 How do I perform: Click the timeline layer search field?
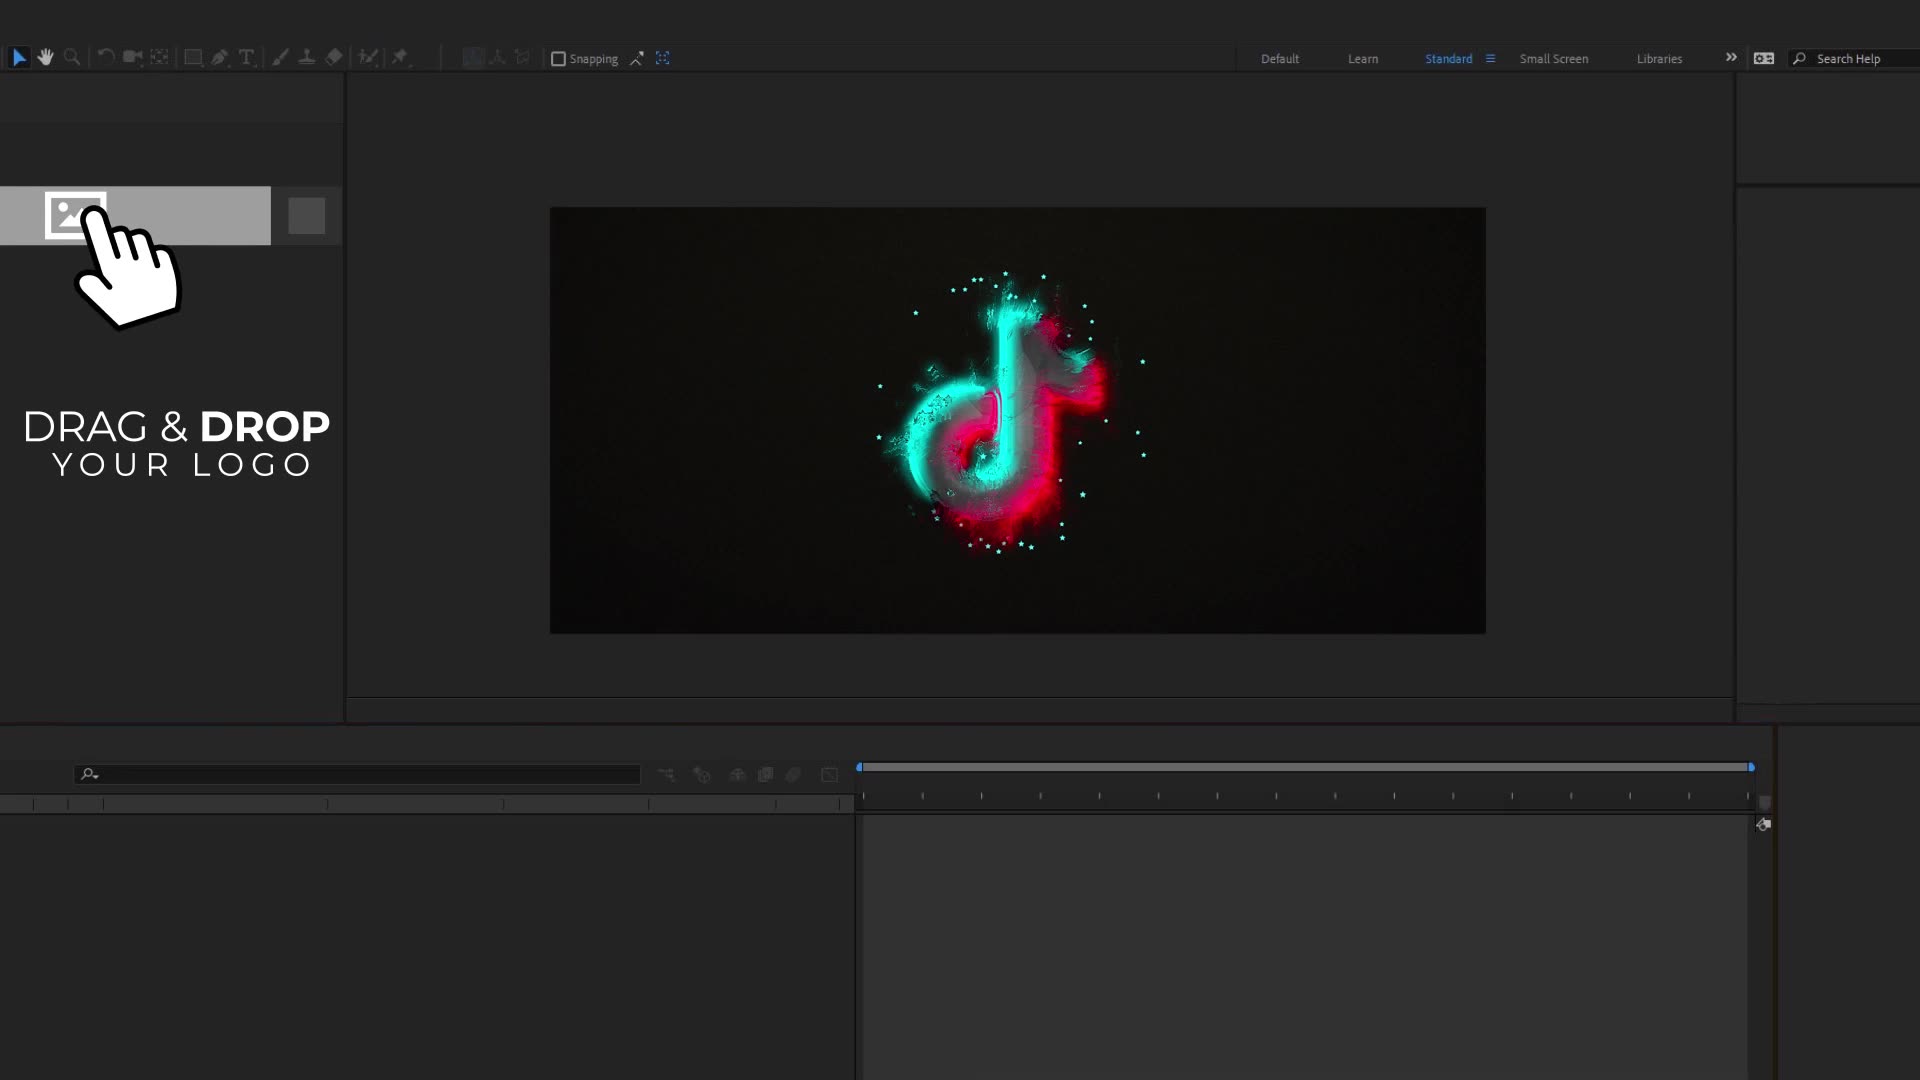point(357,774)
